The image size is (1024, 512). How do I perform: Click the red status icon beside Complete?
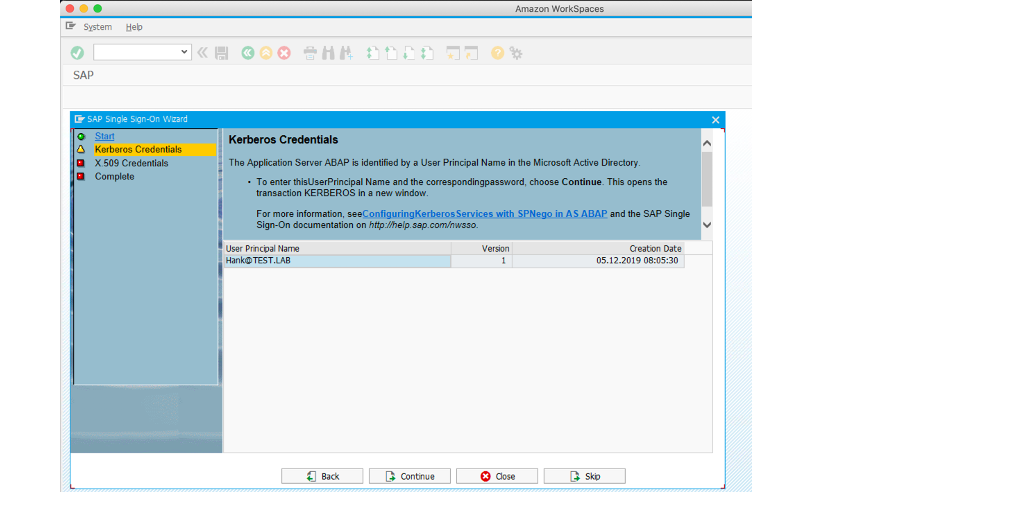[81, 176]
